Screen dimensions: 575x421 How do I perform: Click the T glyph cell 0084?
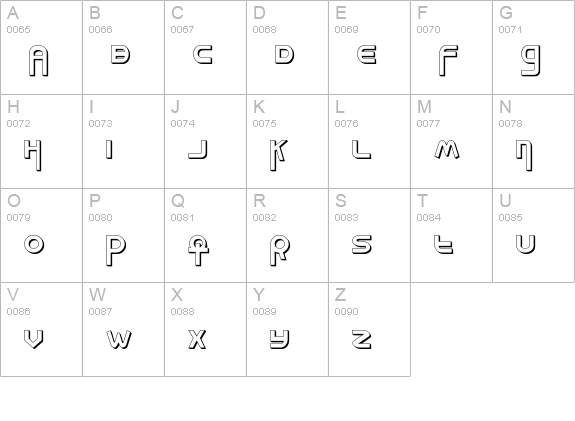coord(451,235)
